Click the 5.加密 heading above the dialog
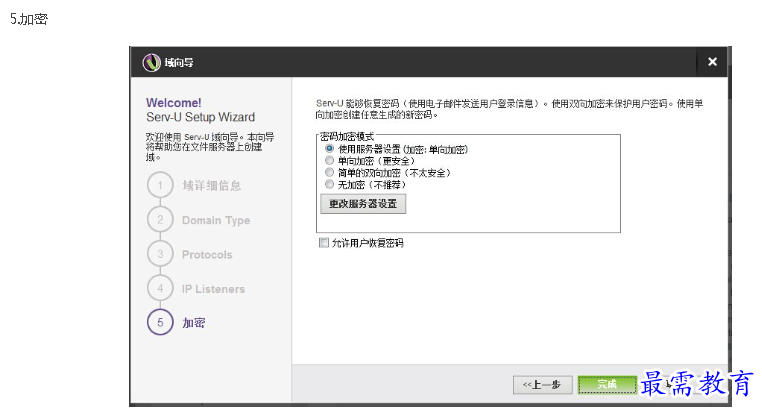The height and width of the screenshot is (415, 762). pyautogui.click(x=29, y=19)
